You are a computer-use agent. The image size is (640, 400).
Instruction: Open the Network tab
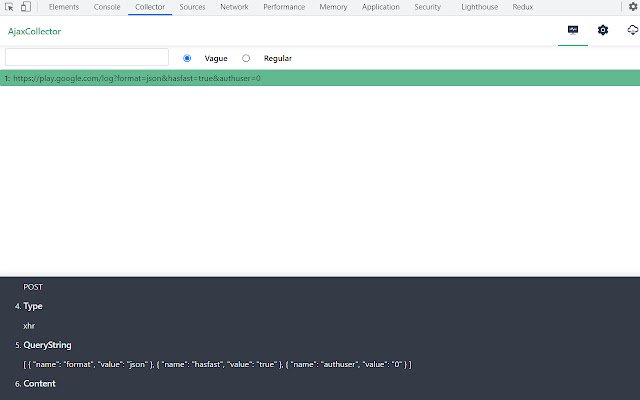tap(234, 7)
